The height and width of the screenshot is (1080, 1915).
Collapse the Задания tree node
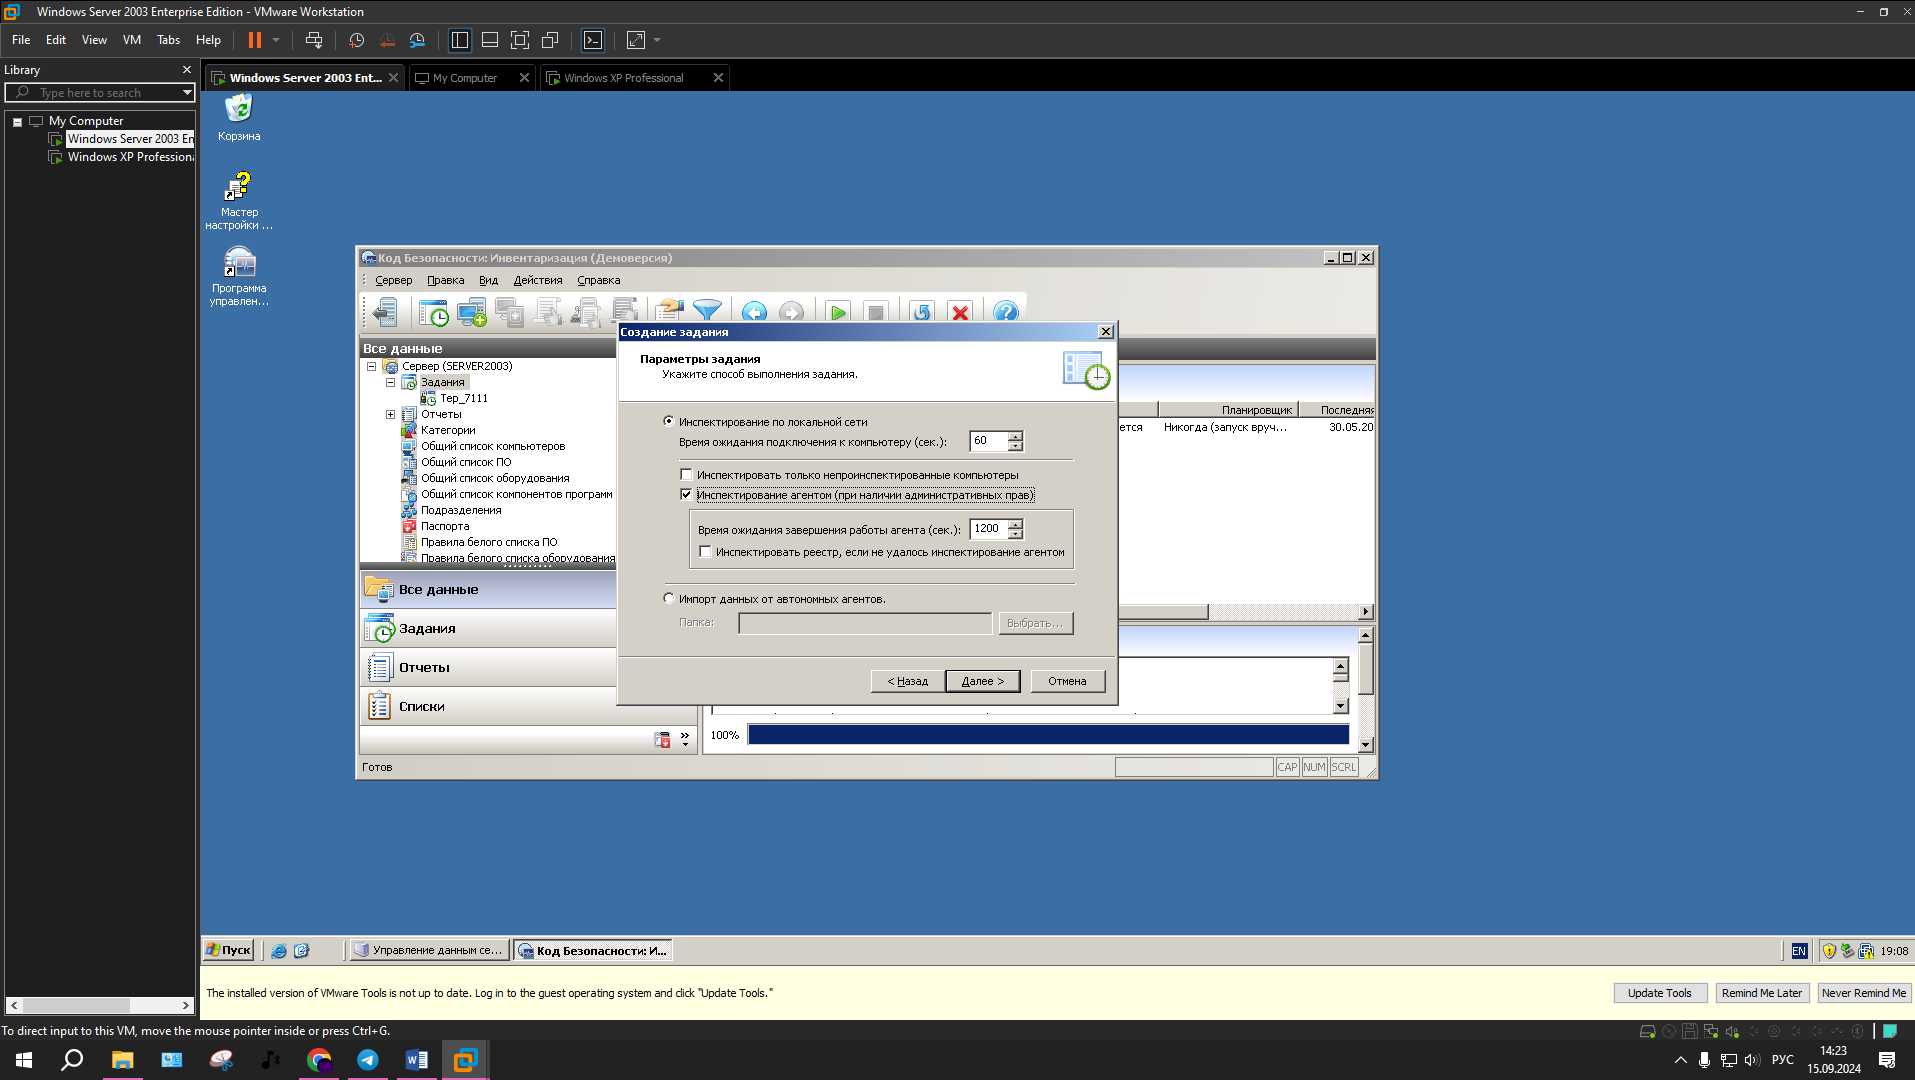(390, 382)
